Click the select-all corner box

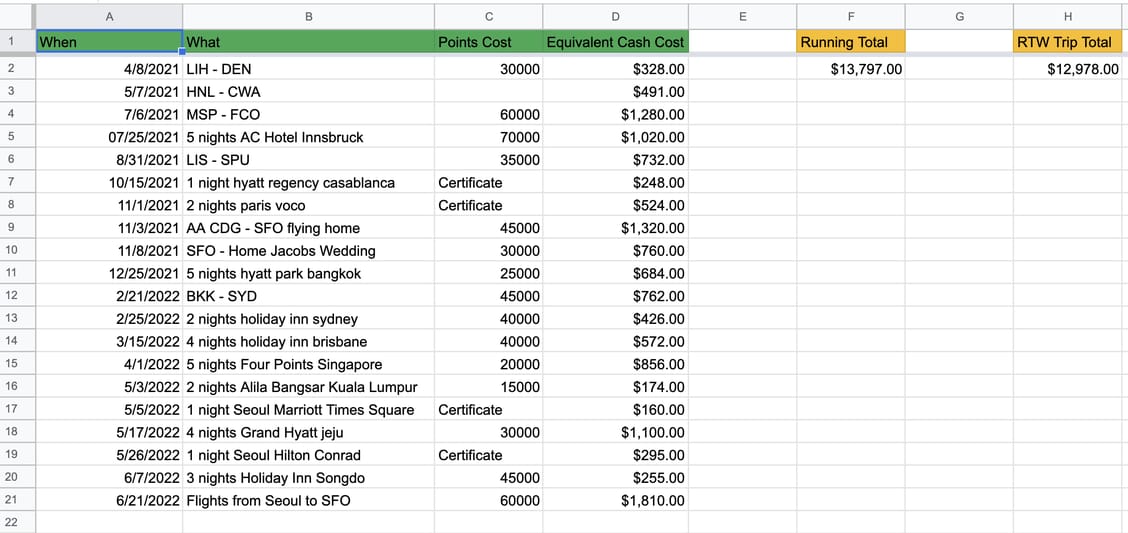tap(17, 16)
